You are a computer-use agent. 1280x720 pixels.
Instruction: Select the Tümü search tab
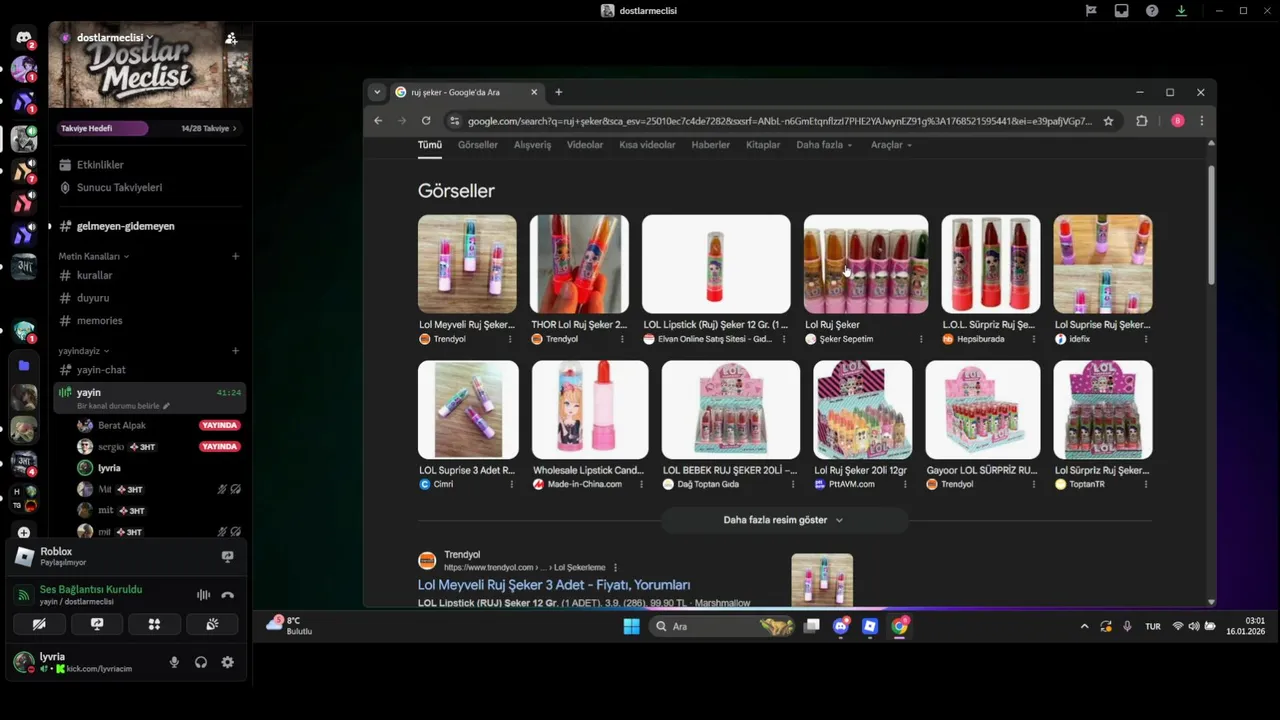pyautogui.click(x=429, y=145)
